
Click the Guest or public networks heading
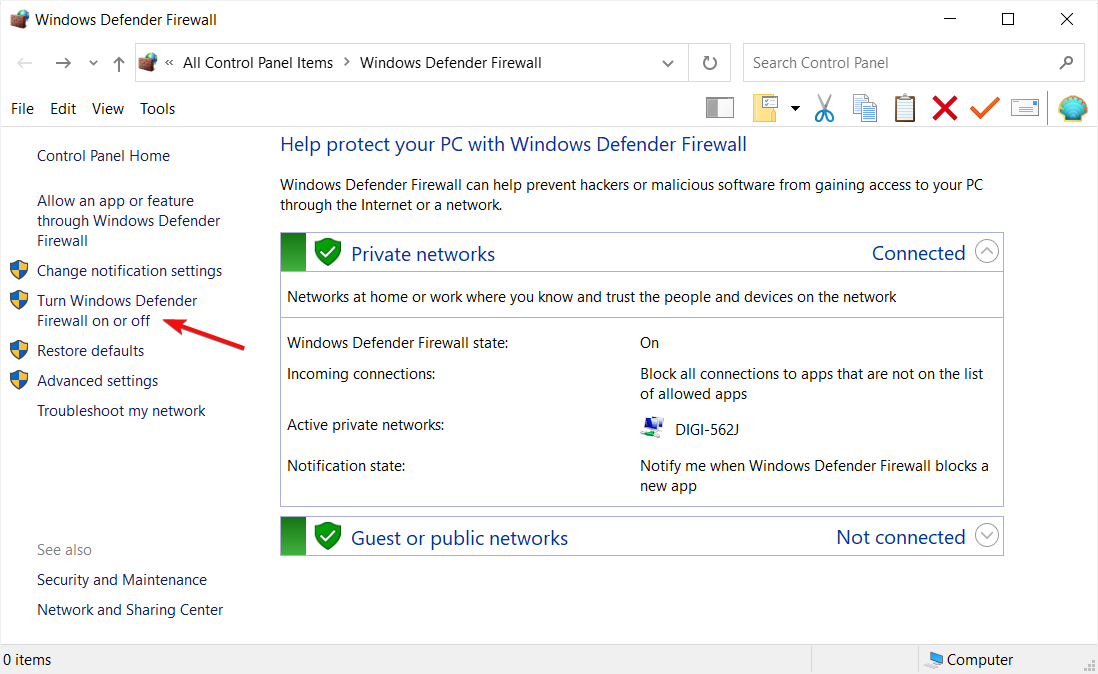pyautogui.click(x=459, y=538)
